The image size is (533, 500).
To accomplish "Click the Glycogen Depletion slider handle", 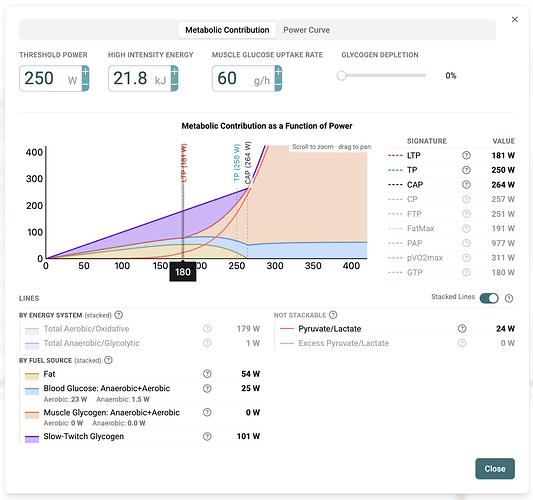I will 341,75.
